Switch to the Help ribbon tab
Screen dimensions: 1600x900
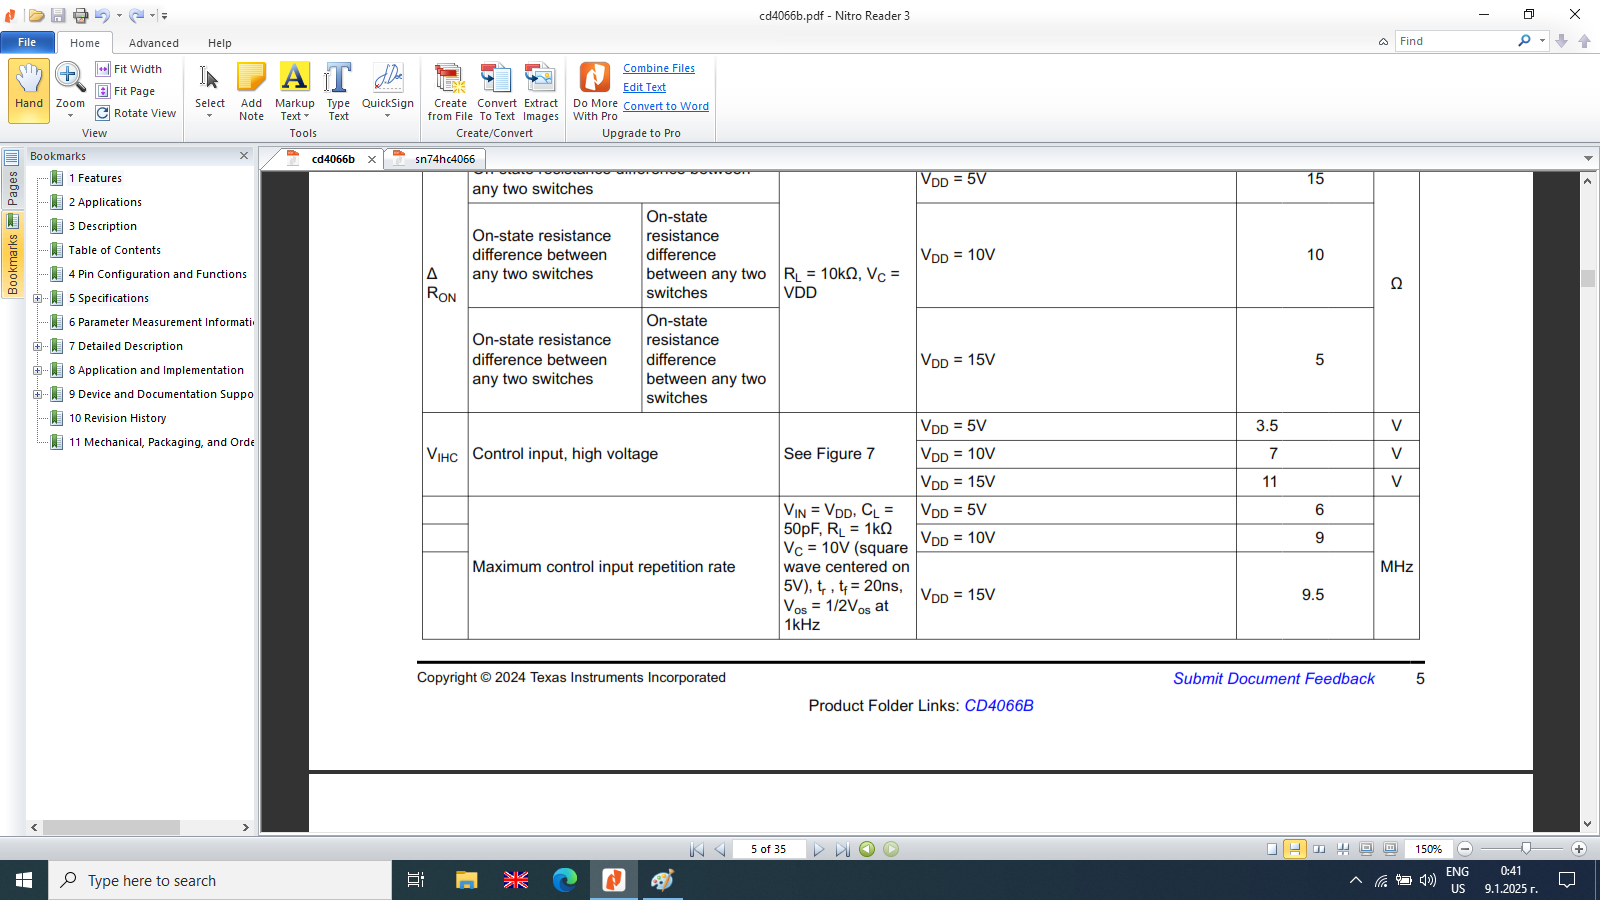[220, 43]
